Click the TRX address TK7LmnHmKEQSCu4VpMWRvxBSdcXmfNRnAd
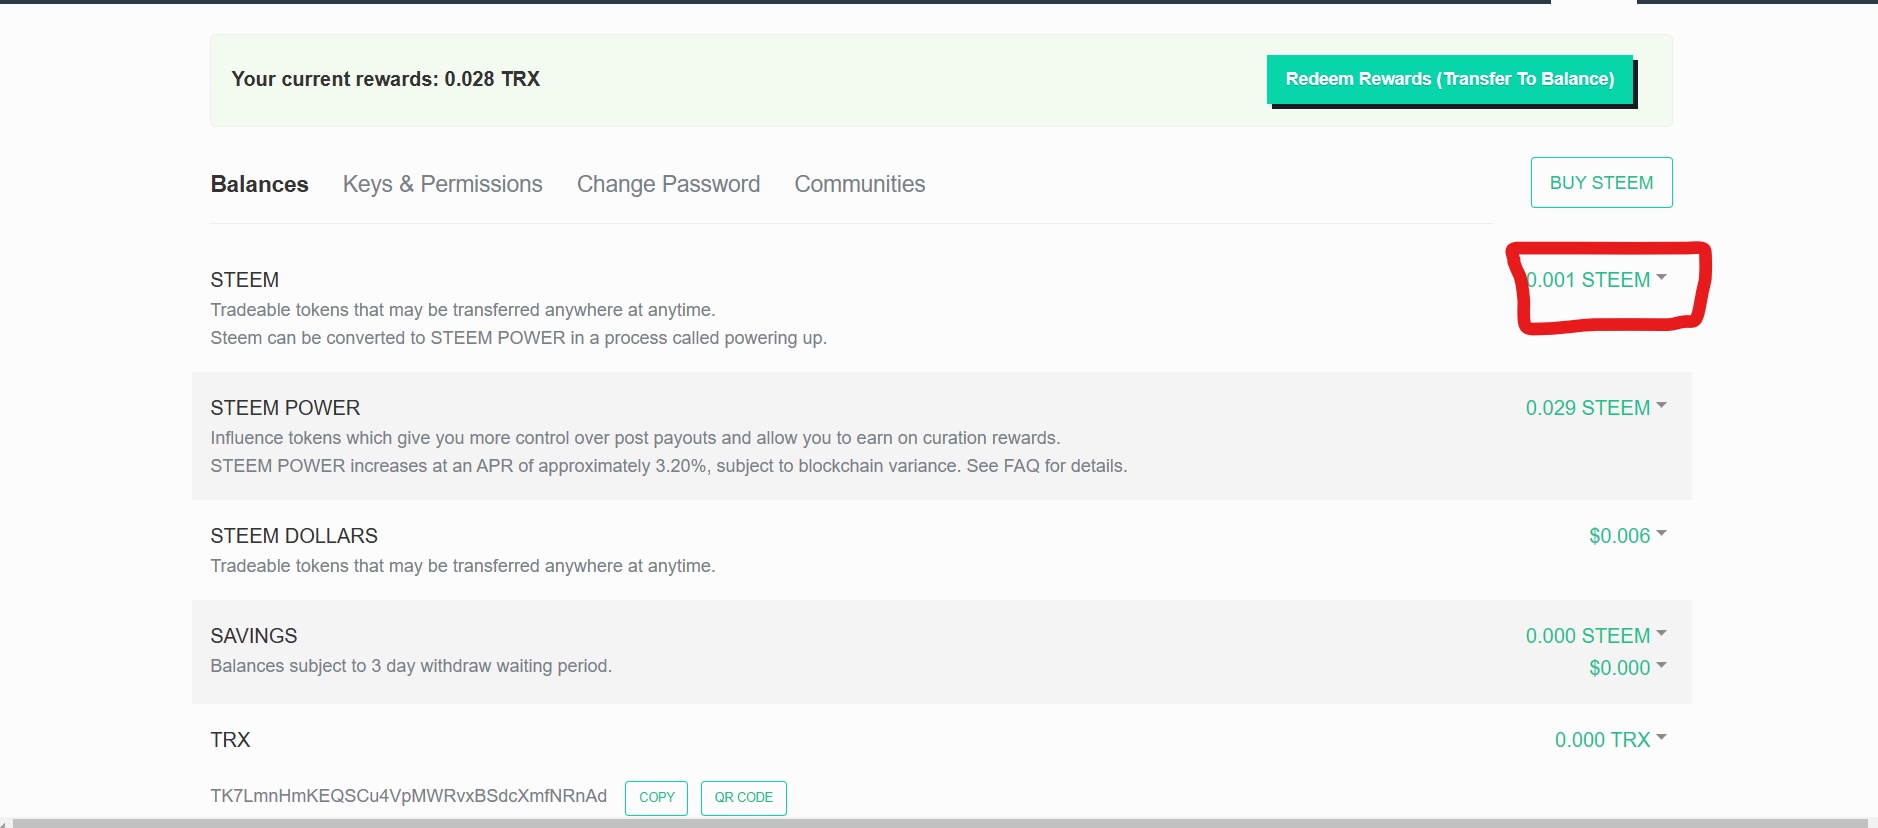 pyautogui.click(x=408, y=796)
